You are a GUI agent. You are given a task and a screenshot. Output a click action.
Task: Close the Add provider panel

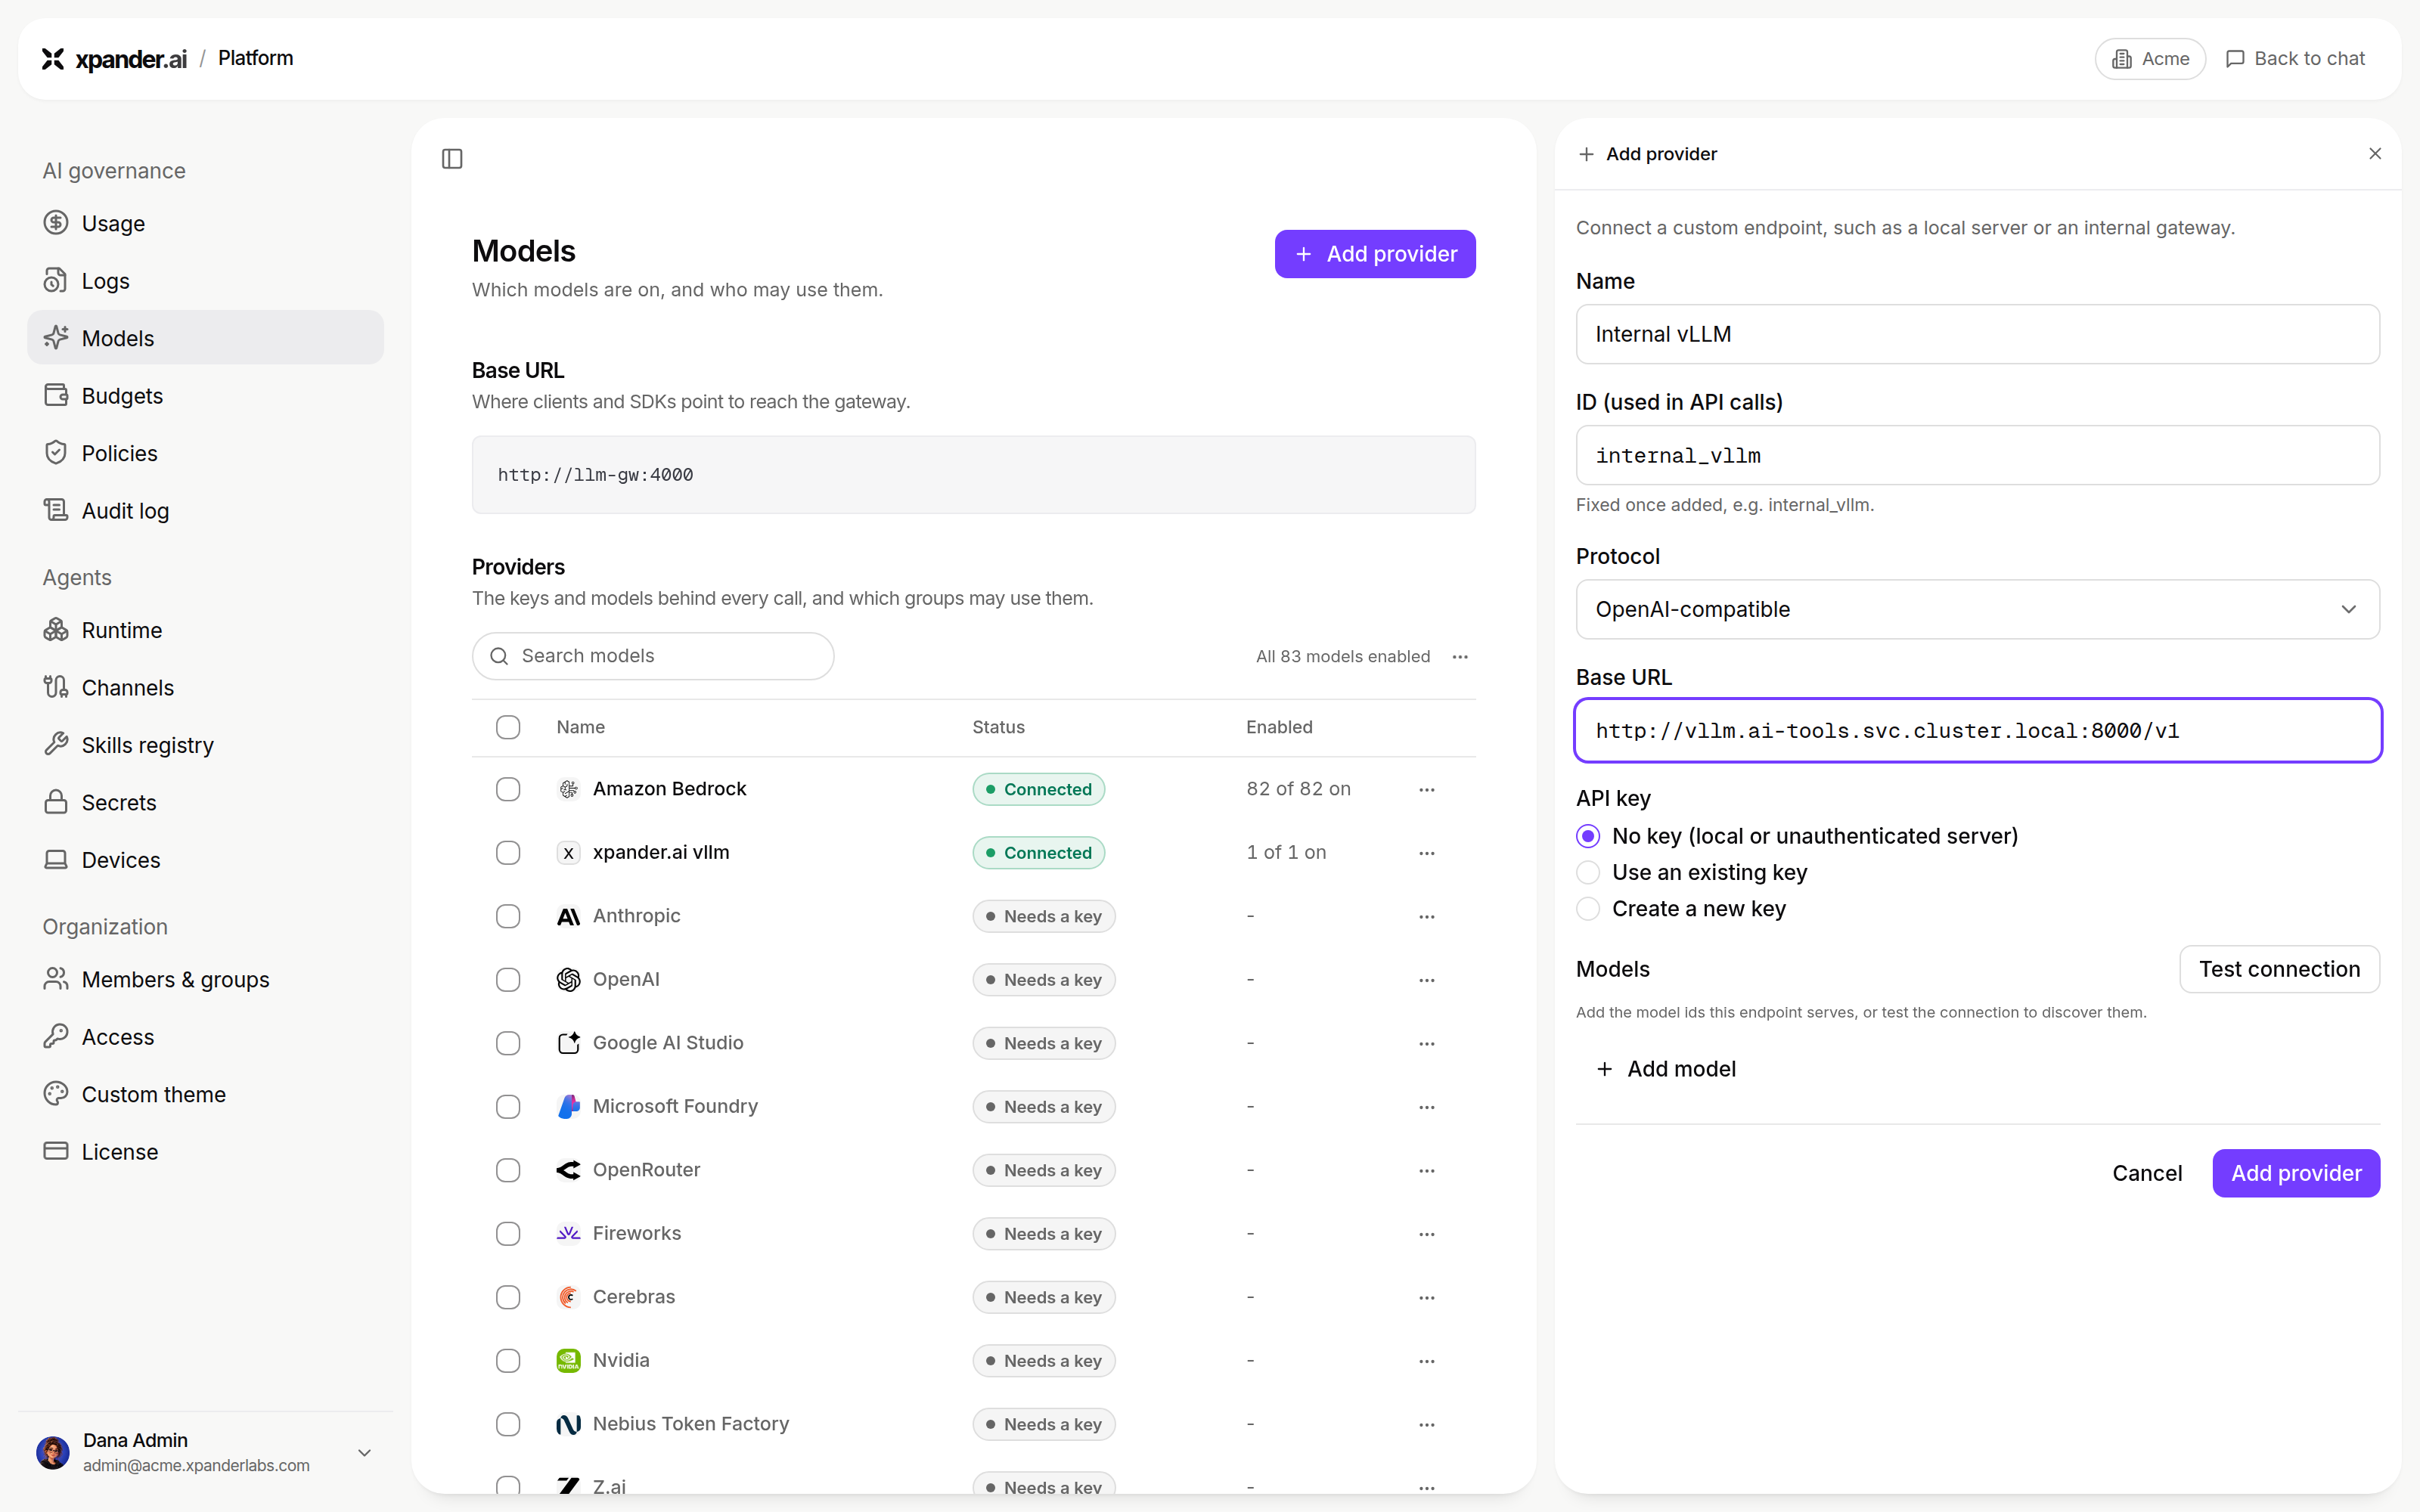(2375, 154)
